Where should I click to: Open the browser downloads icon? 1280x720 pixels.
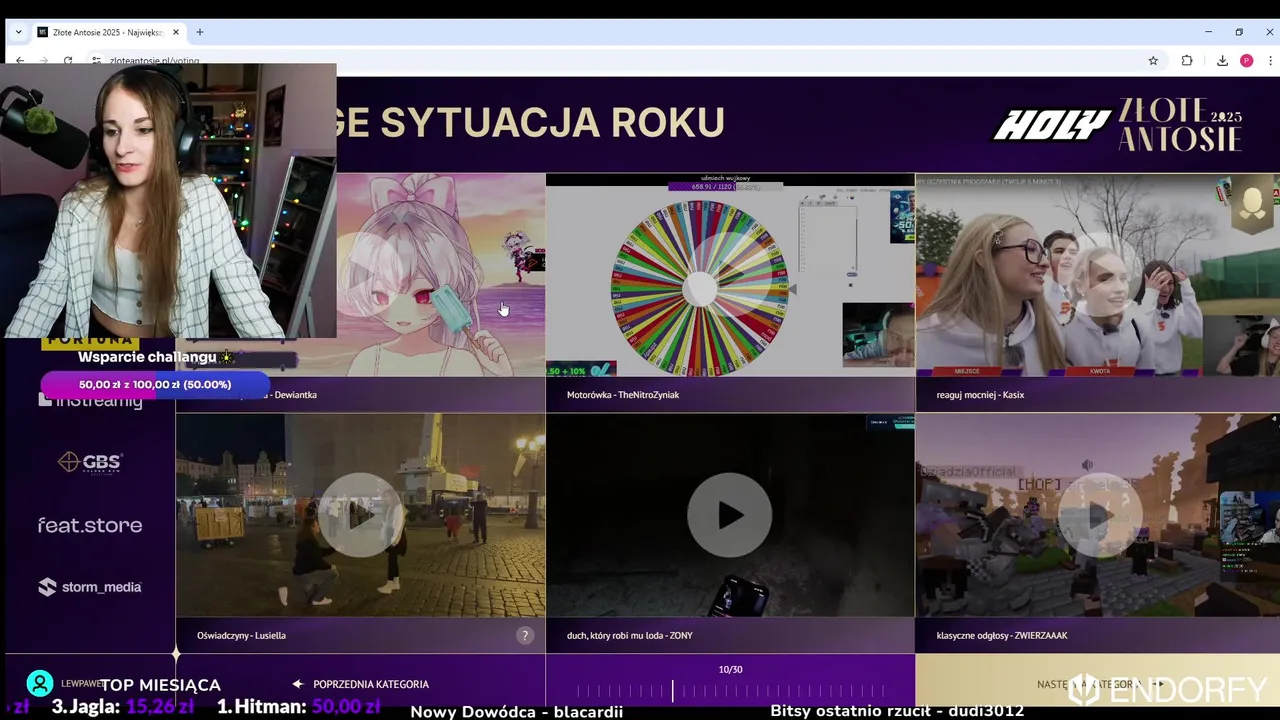(1222, 60)
